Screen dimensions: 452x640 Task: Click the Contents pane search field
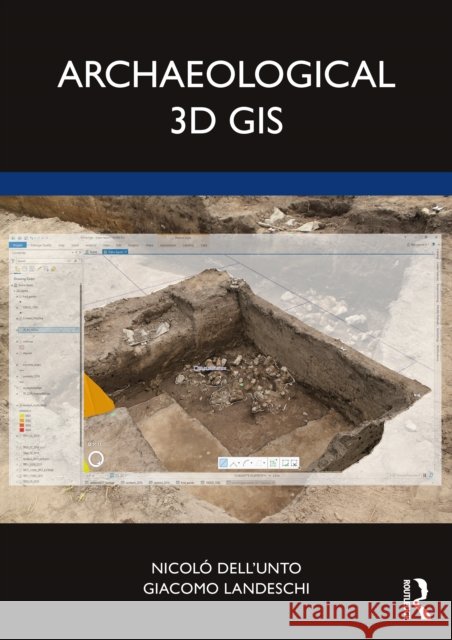pyautogui.click(x=46, y=260)
